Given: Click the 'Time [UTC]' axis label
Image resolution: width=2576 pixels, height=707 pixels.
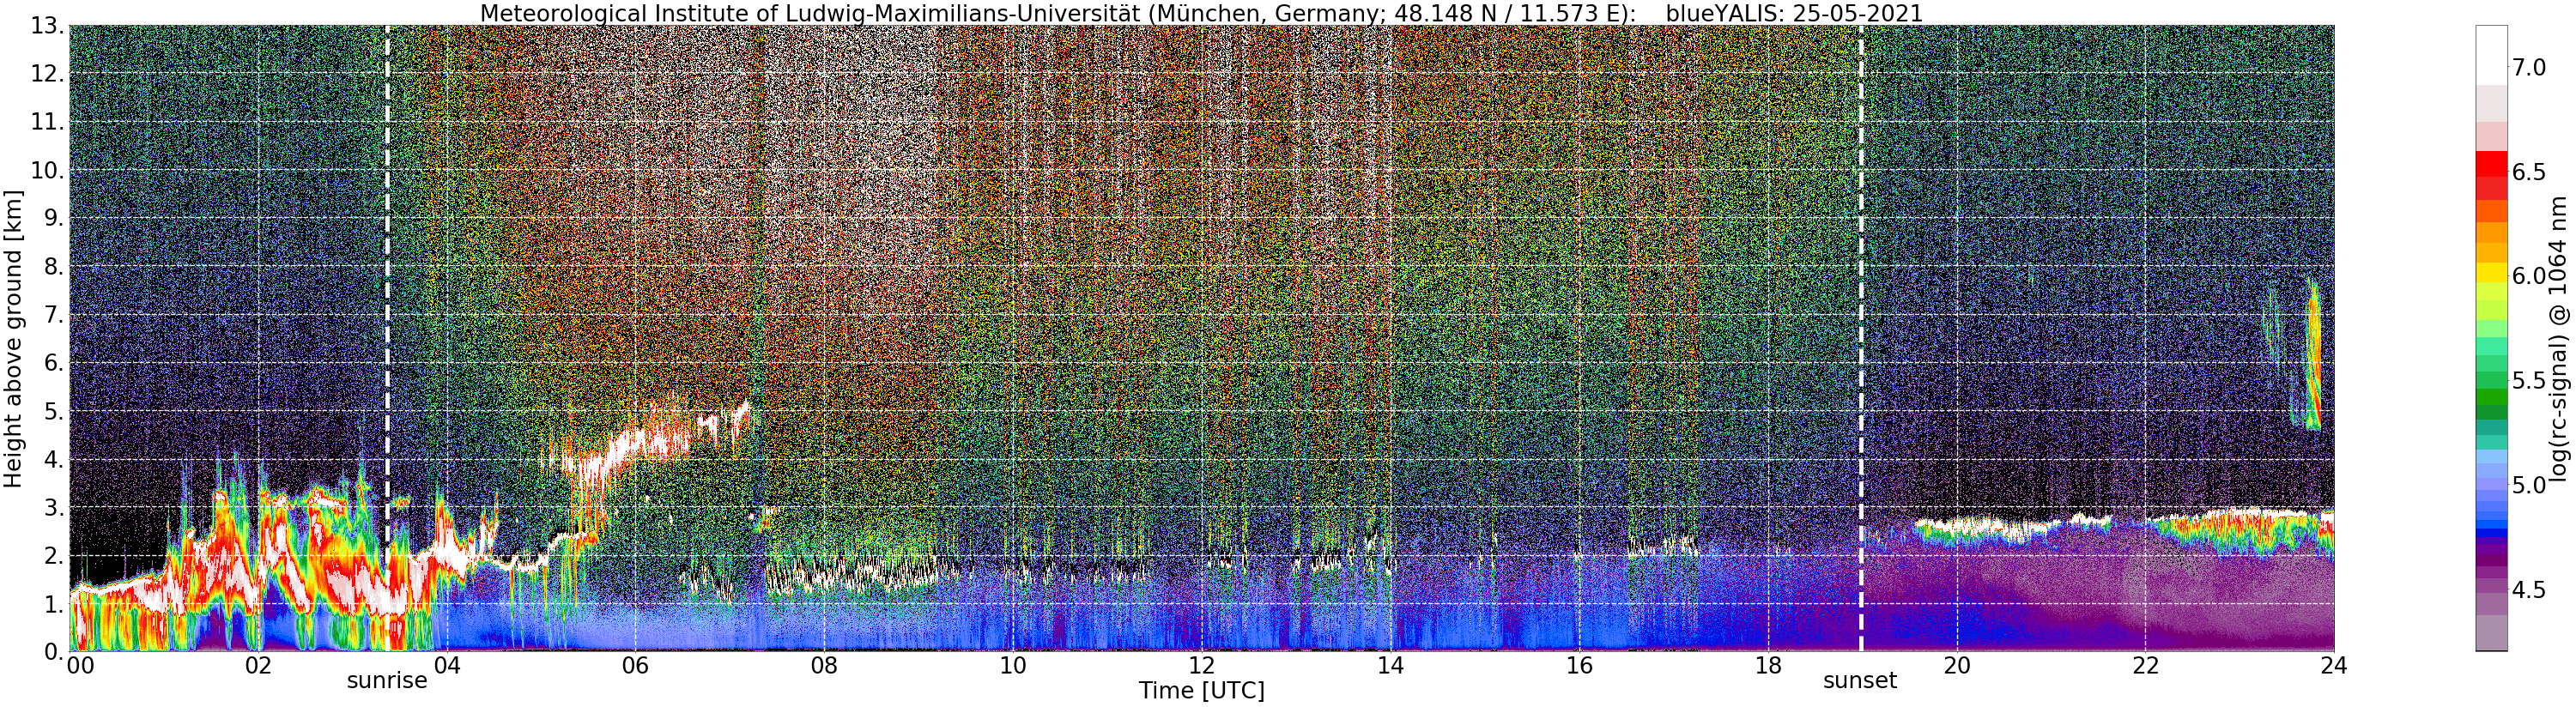Looking at the screenshot, I should coord(1201,691).
